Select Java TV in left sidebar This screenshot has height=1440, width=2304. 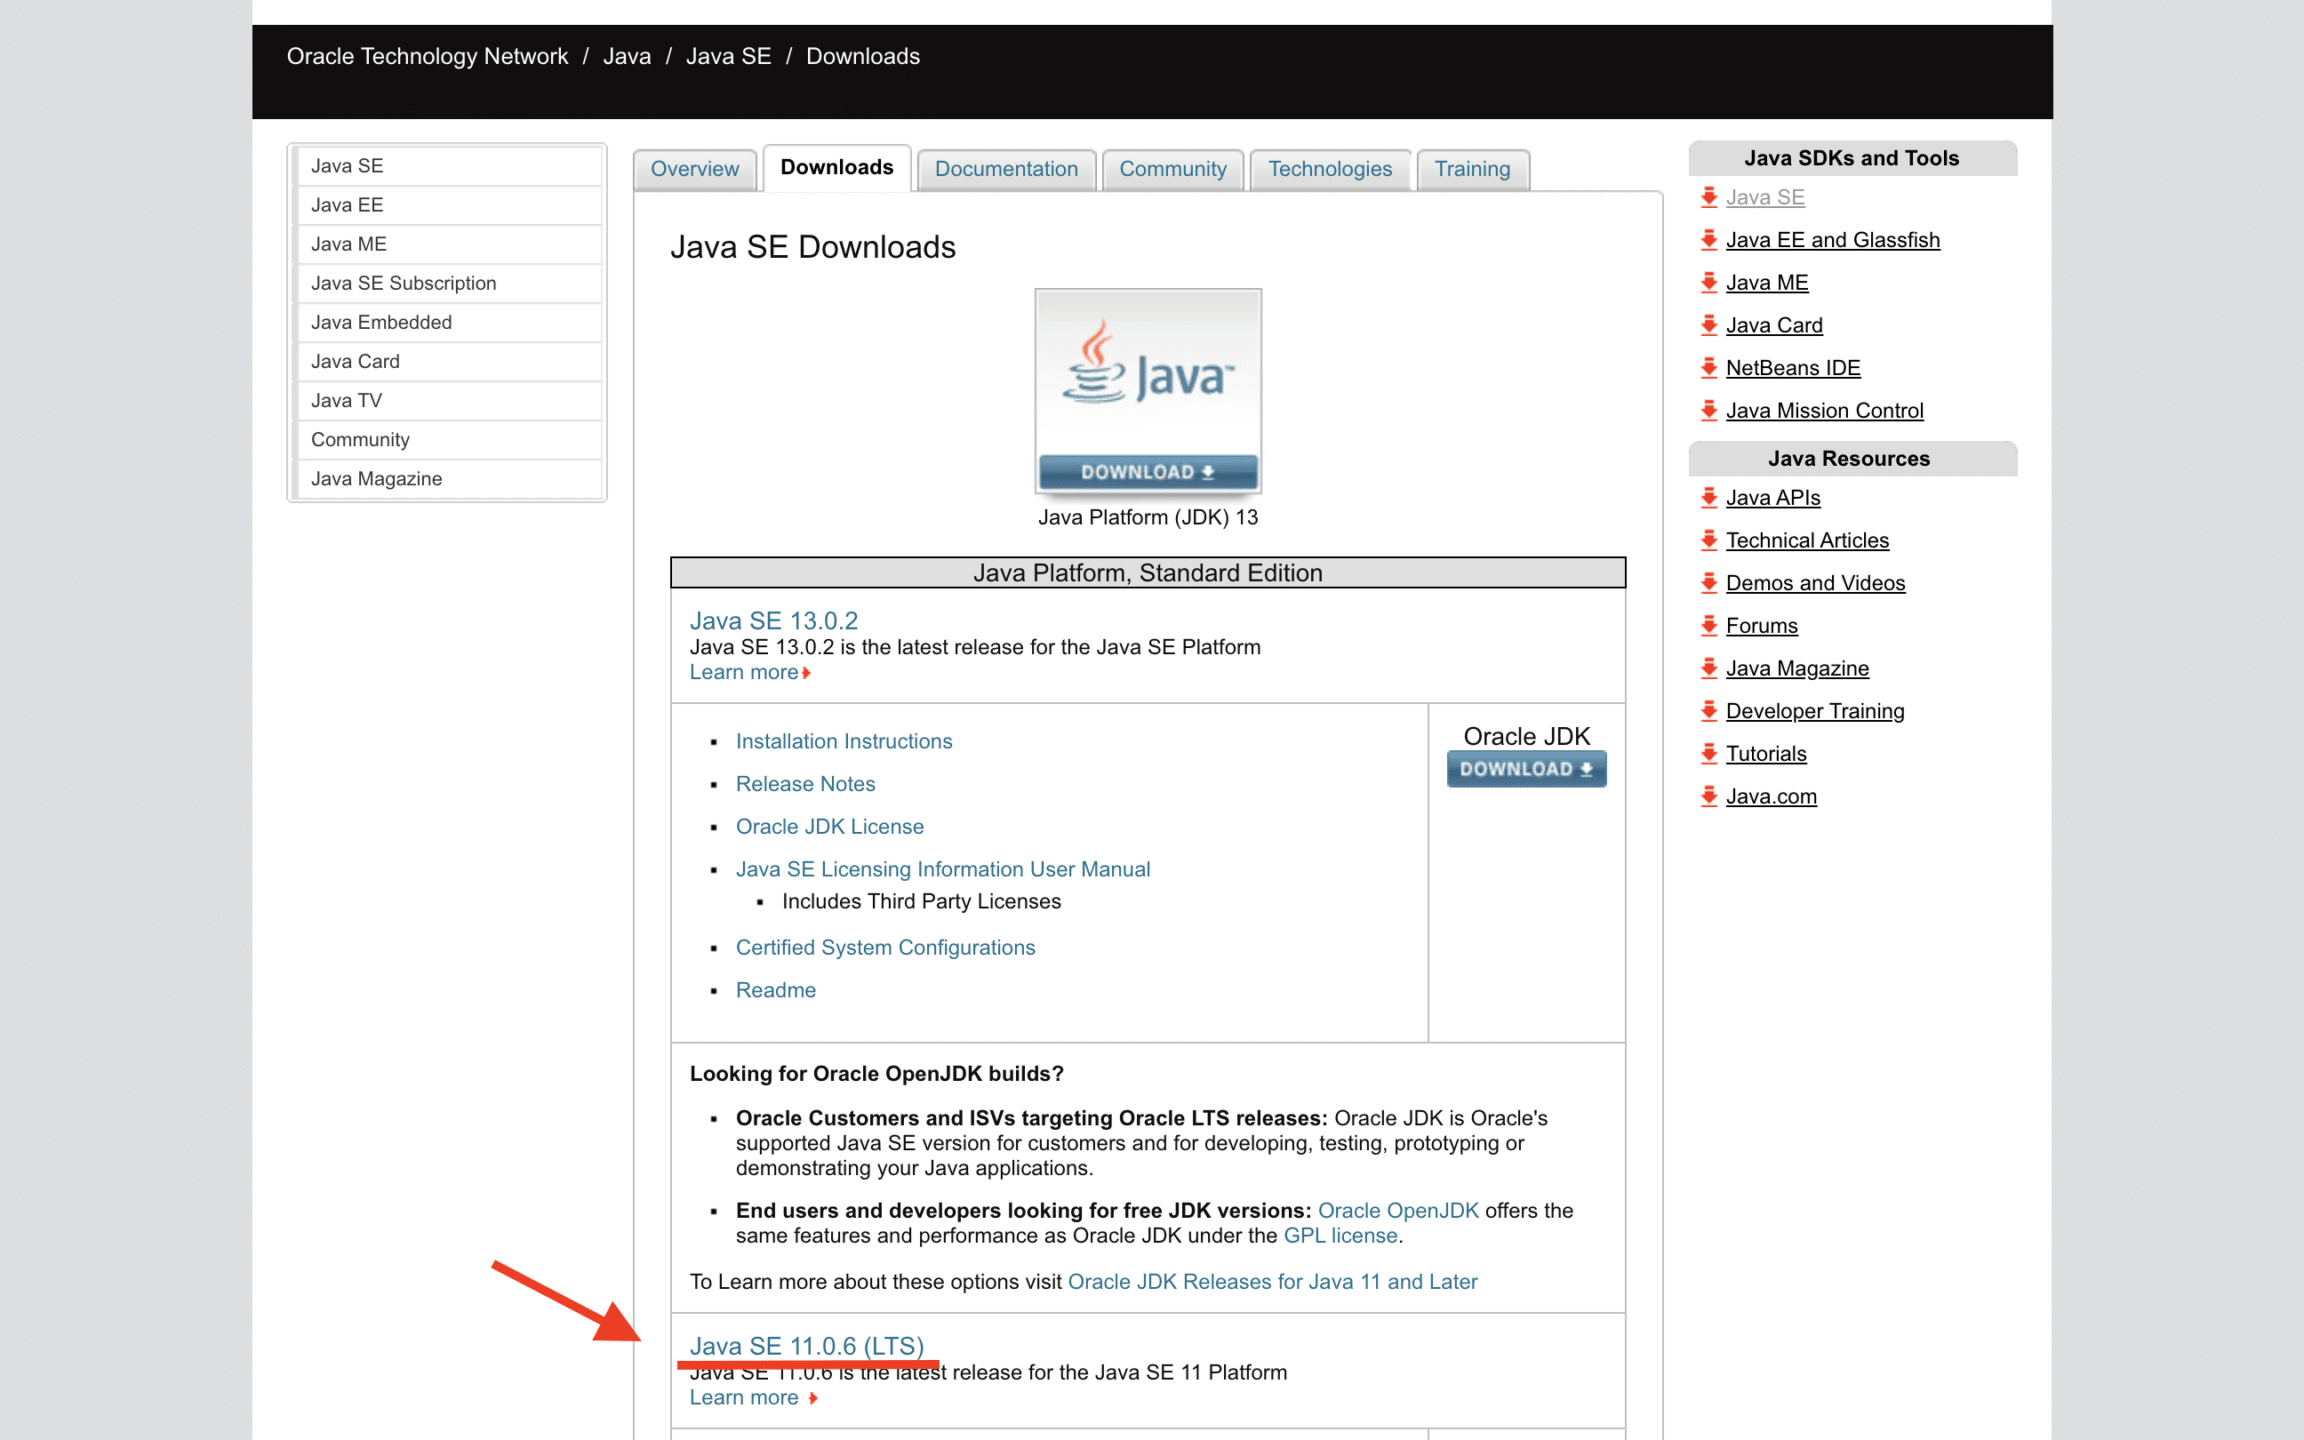pyautogui.click(x=449, y=400)
